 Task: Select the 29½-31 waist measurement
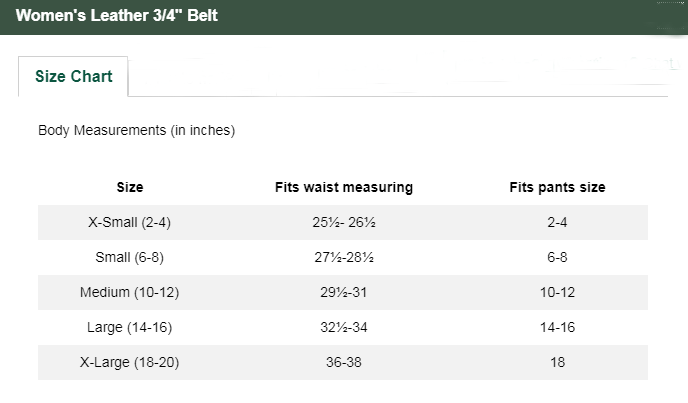tap(344, 292)
